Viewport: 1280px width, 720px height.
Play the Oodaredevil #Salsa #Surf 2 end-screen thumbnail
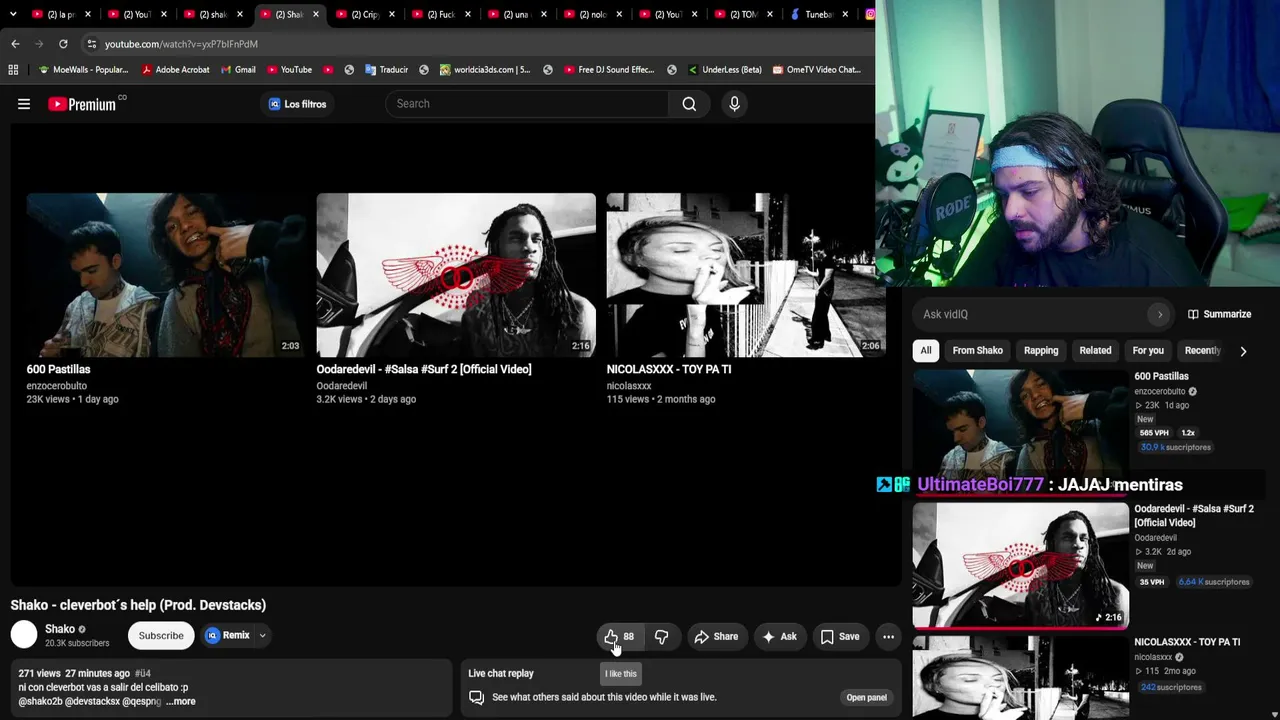point(456,275)
